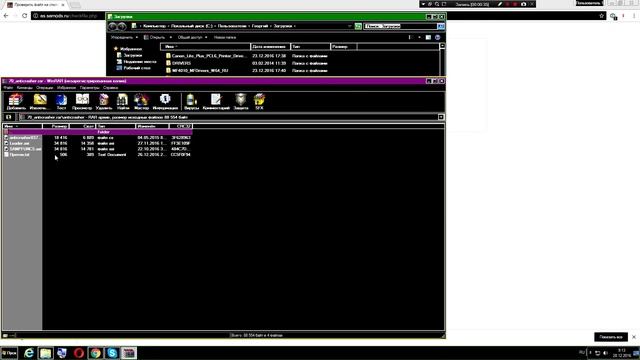Bookmark page with the star icon
640x360 pixels.
[x=602, y=16]
